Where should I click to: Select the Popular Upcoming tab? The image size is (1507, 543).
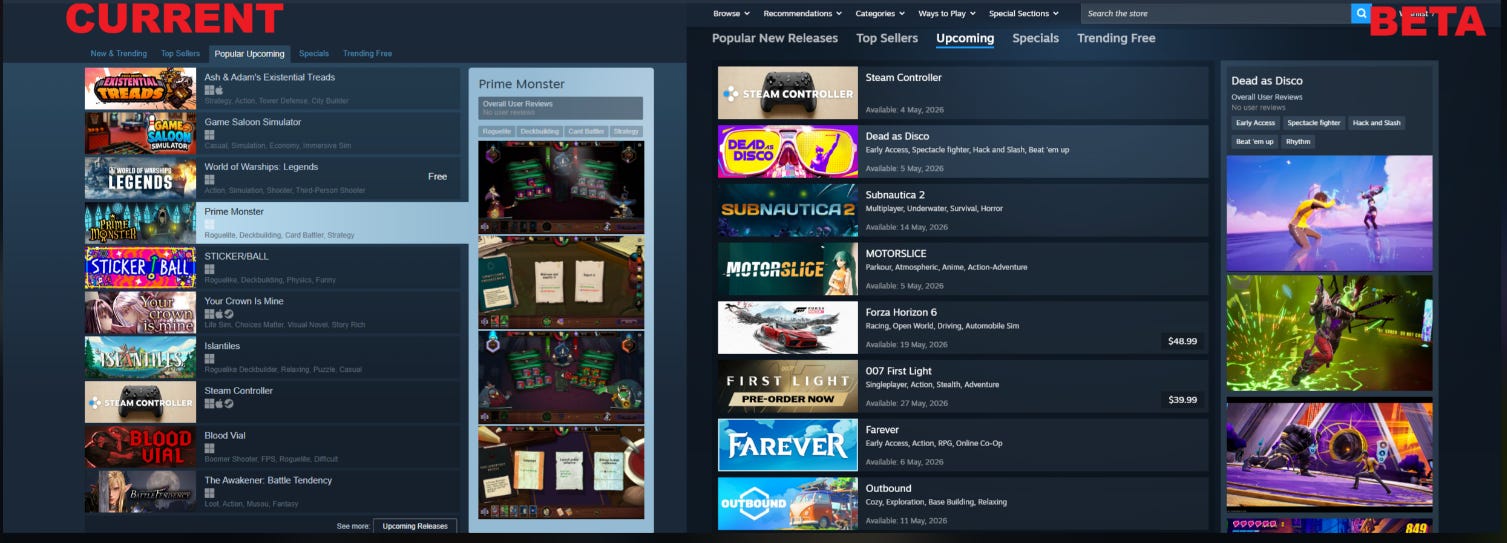coord(250,54)
